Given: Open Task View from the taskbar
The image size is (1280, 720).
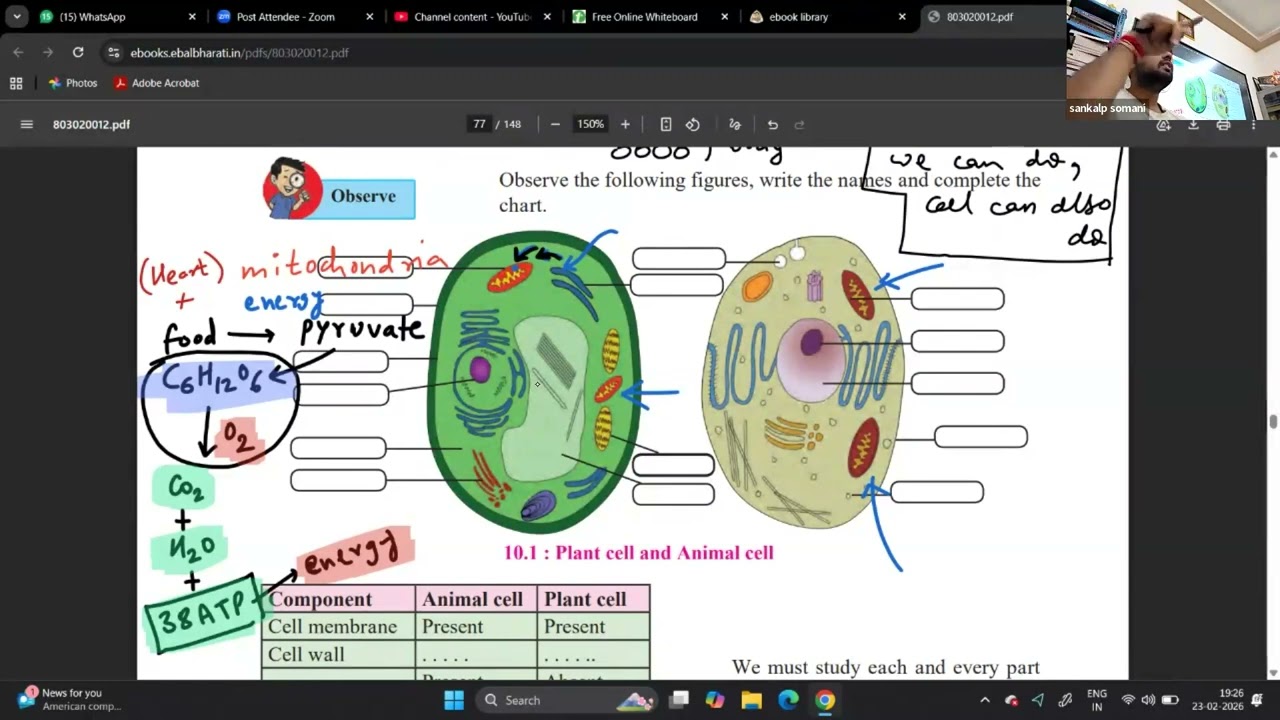Looking at the screenshot, I should click(x=679, y=700).
